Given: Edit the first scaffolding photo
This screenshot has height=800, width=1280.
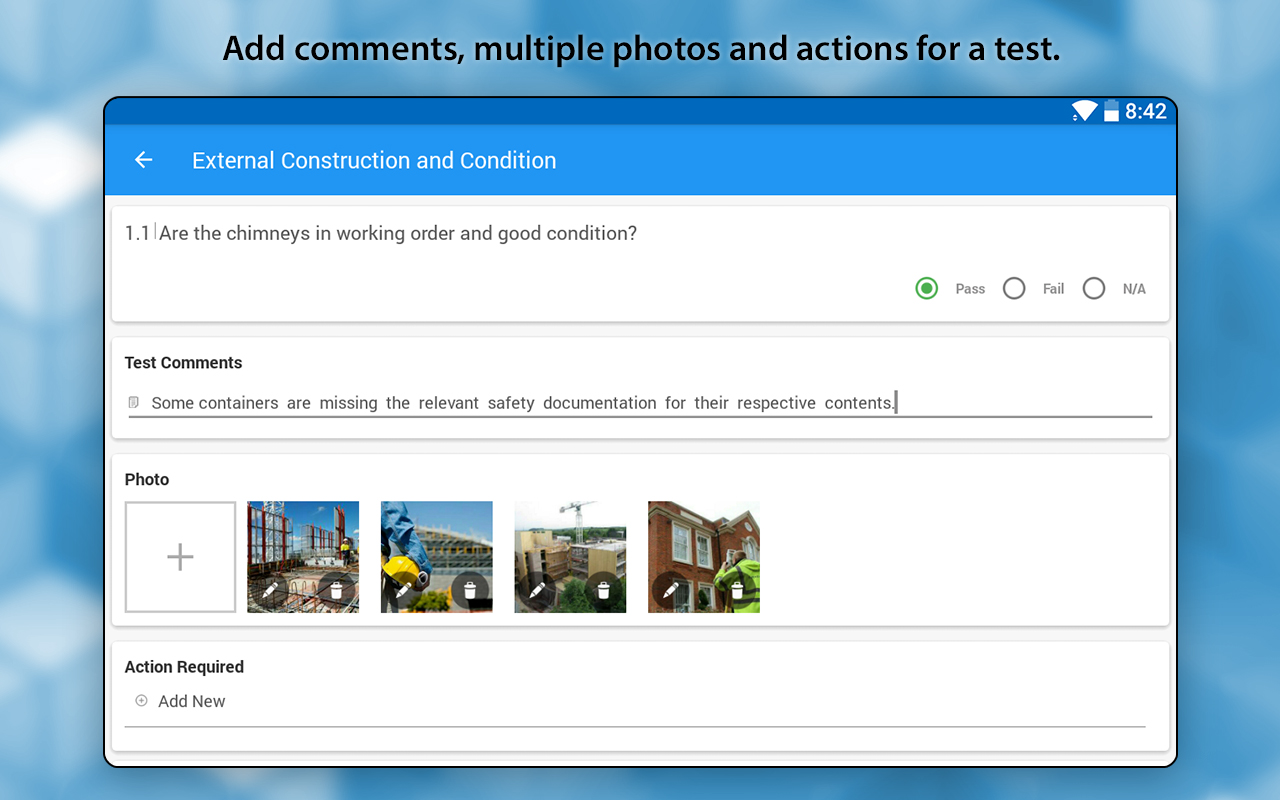Looking at the screenshot, I should 270,590.
